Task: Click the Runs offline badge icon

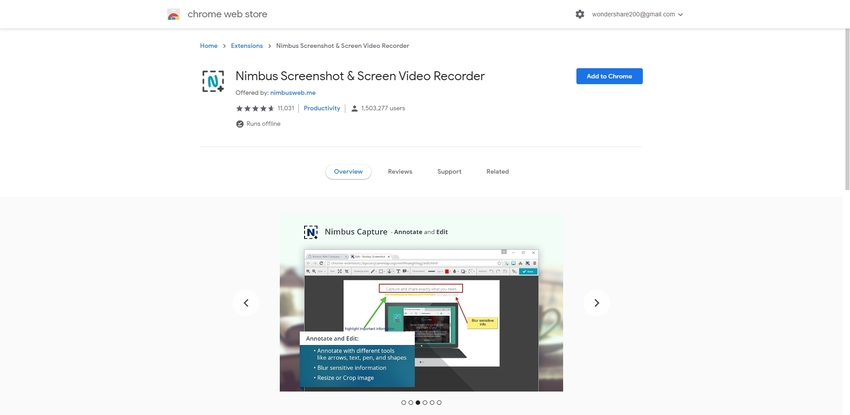Action: (x=240, y=124)
